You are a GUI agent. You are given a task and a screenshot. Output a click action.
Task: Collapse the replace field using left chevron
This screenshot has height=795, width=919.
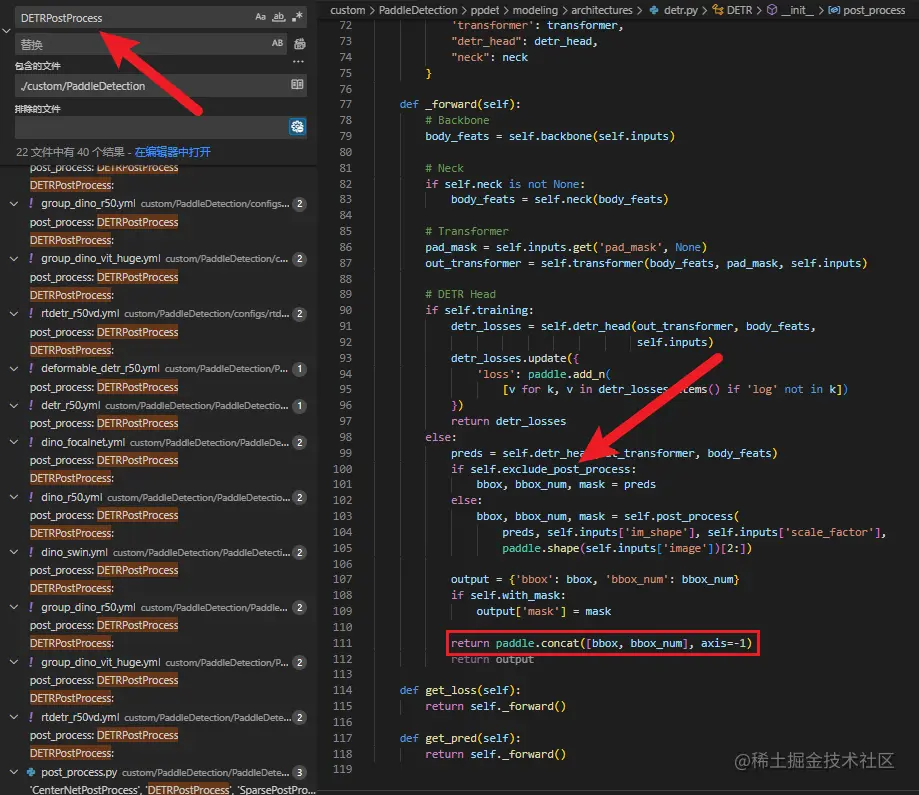click(6, 30)
